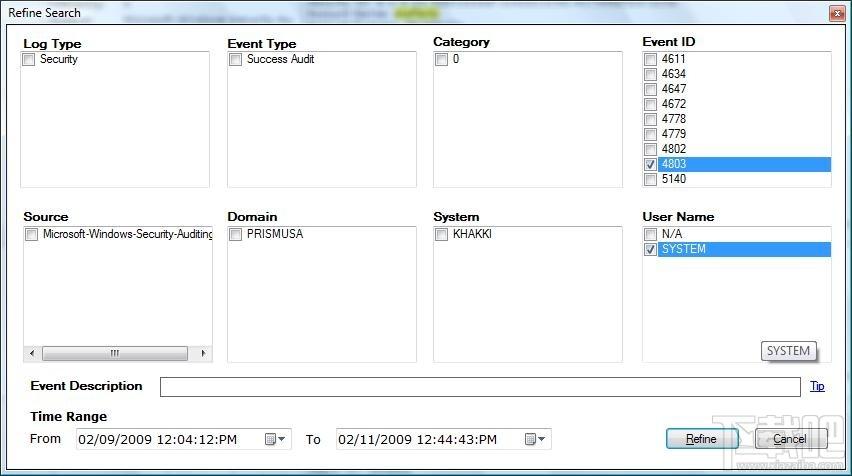852x476 pixels.
Task: Open the From date calendar dropdown
Action: (275, 439)
